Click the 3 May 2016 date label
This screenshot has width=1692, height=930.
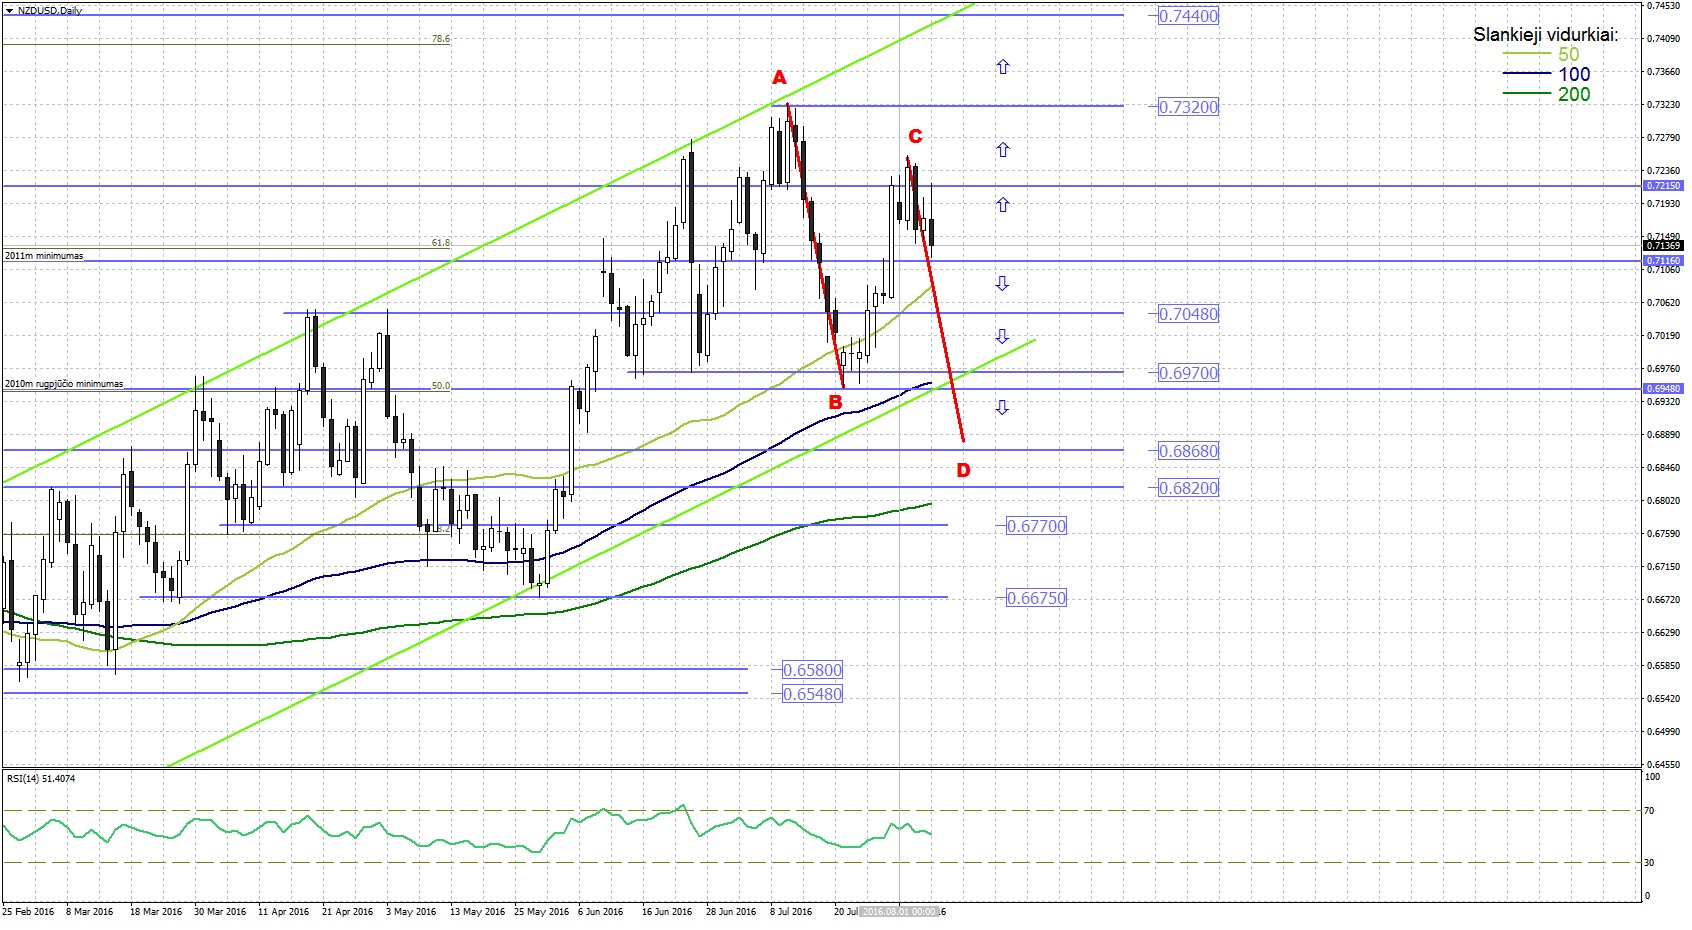411,912
